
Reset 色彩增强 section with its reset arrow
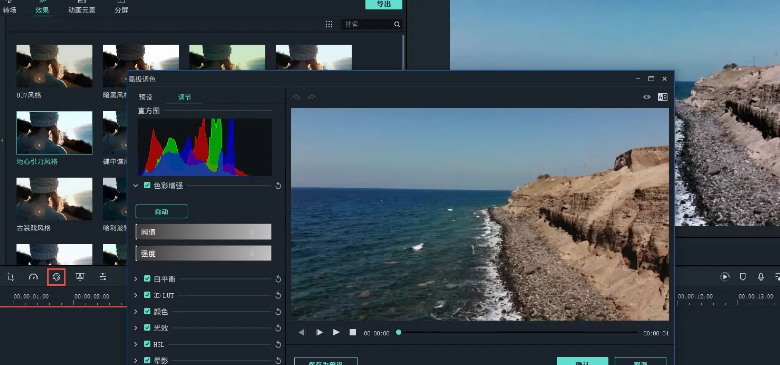278,185
